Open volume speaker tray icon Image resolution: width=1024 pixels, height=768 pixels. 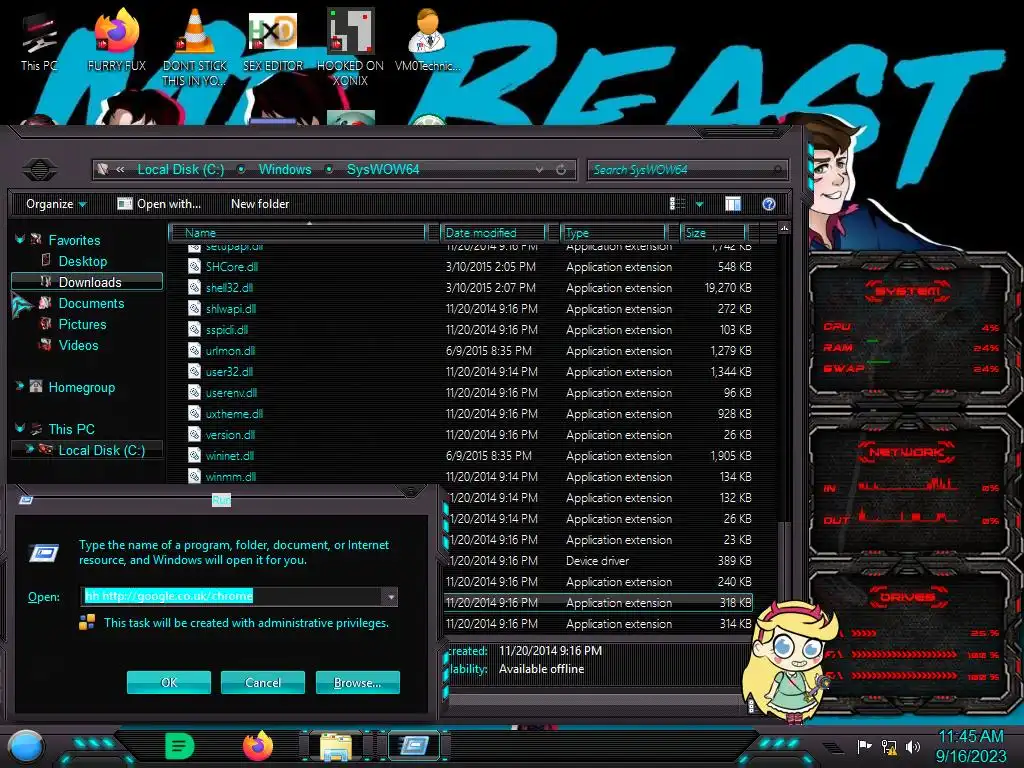913,746
